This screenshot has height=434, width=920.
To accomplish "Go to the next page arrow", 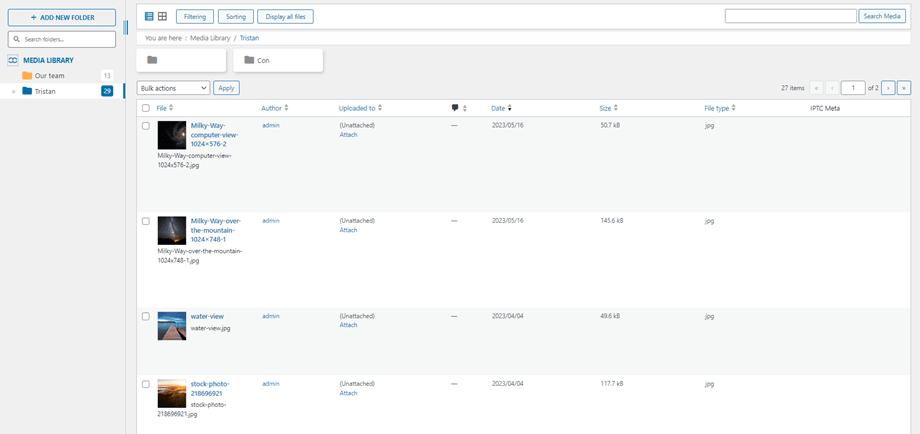I will click(x=888, y=88).
